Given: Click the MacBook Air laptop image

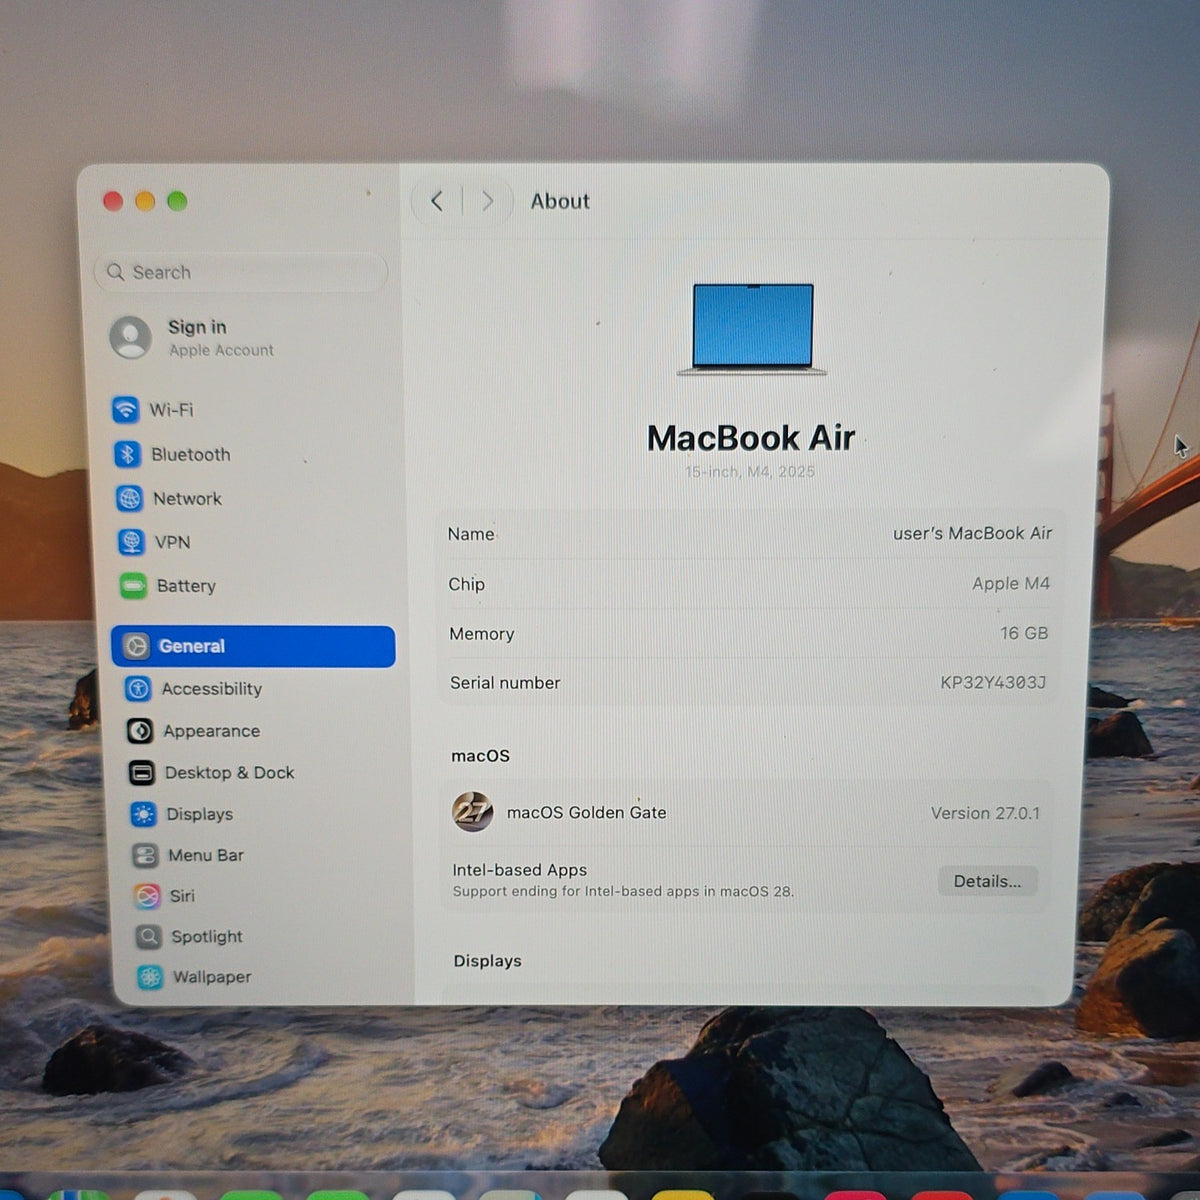Looking at the screenshot, I should click(x=753, y=329).
